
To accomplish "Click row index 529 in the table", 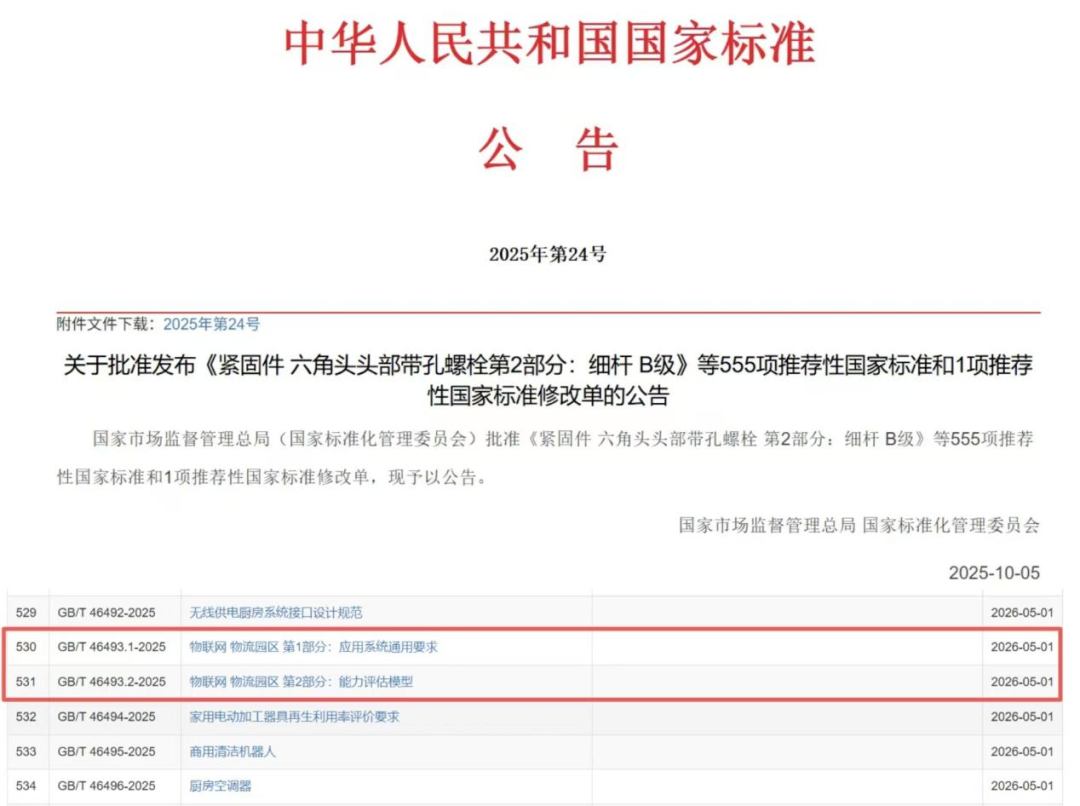I will 26,612.
